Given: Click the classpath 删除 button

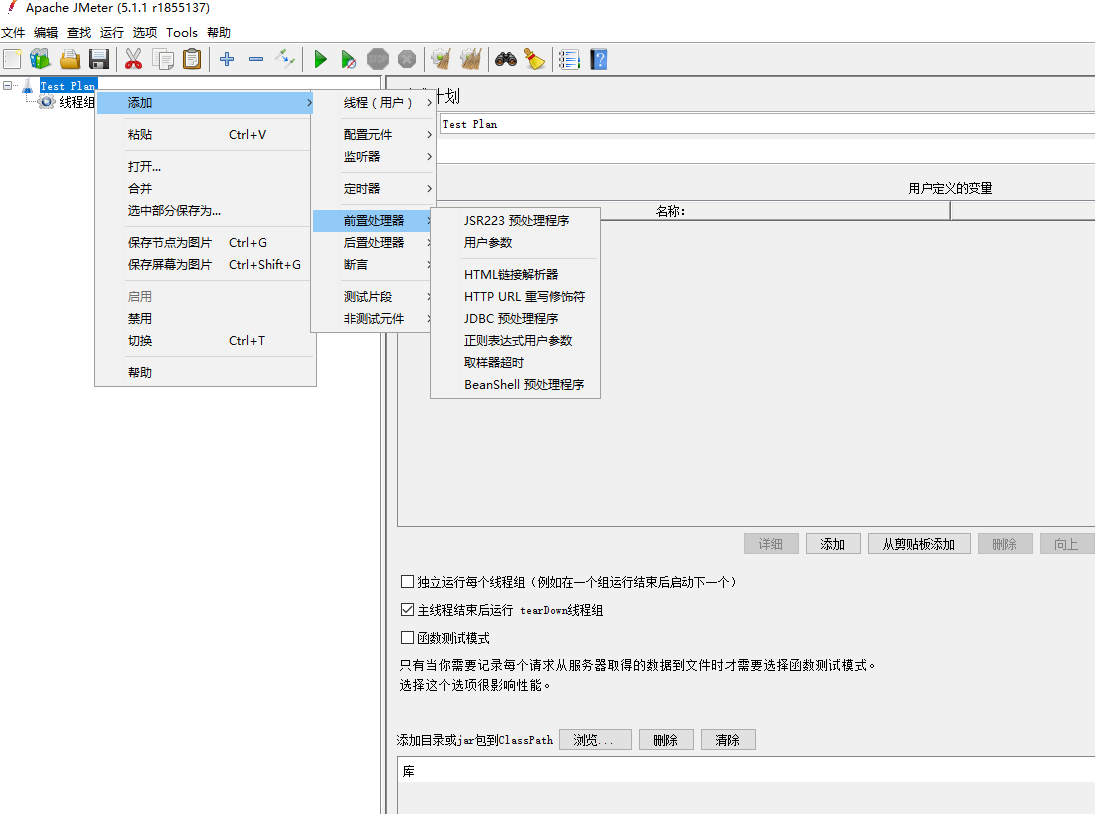Looking at the screenshot, I should 666,740.
